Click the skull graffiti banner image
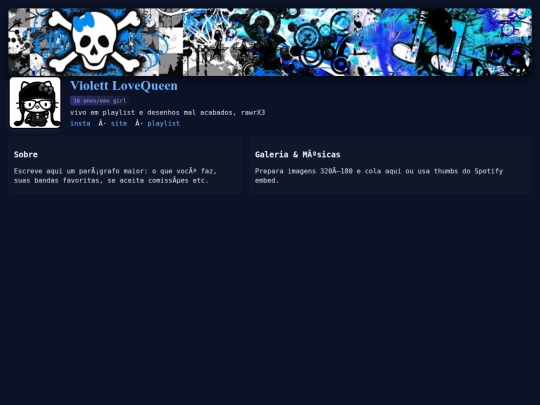This screenshot has width=540, height=405. click(x=270, y=42)
